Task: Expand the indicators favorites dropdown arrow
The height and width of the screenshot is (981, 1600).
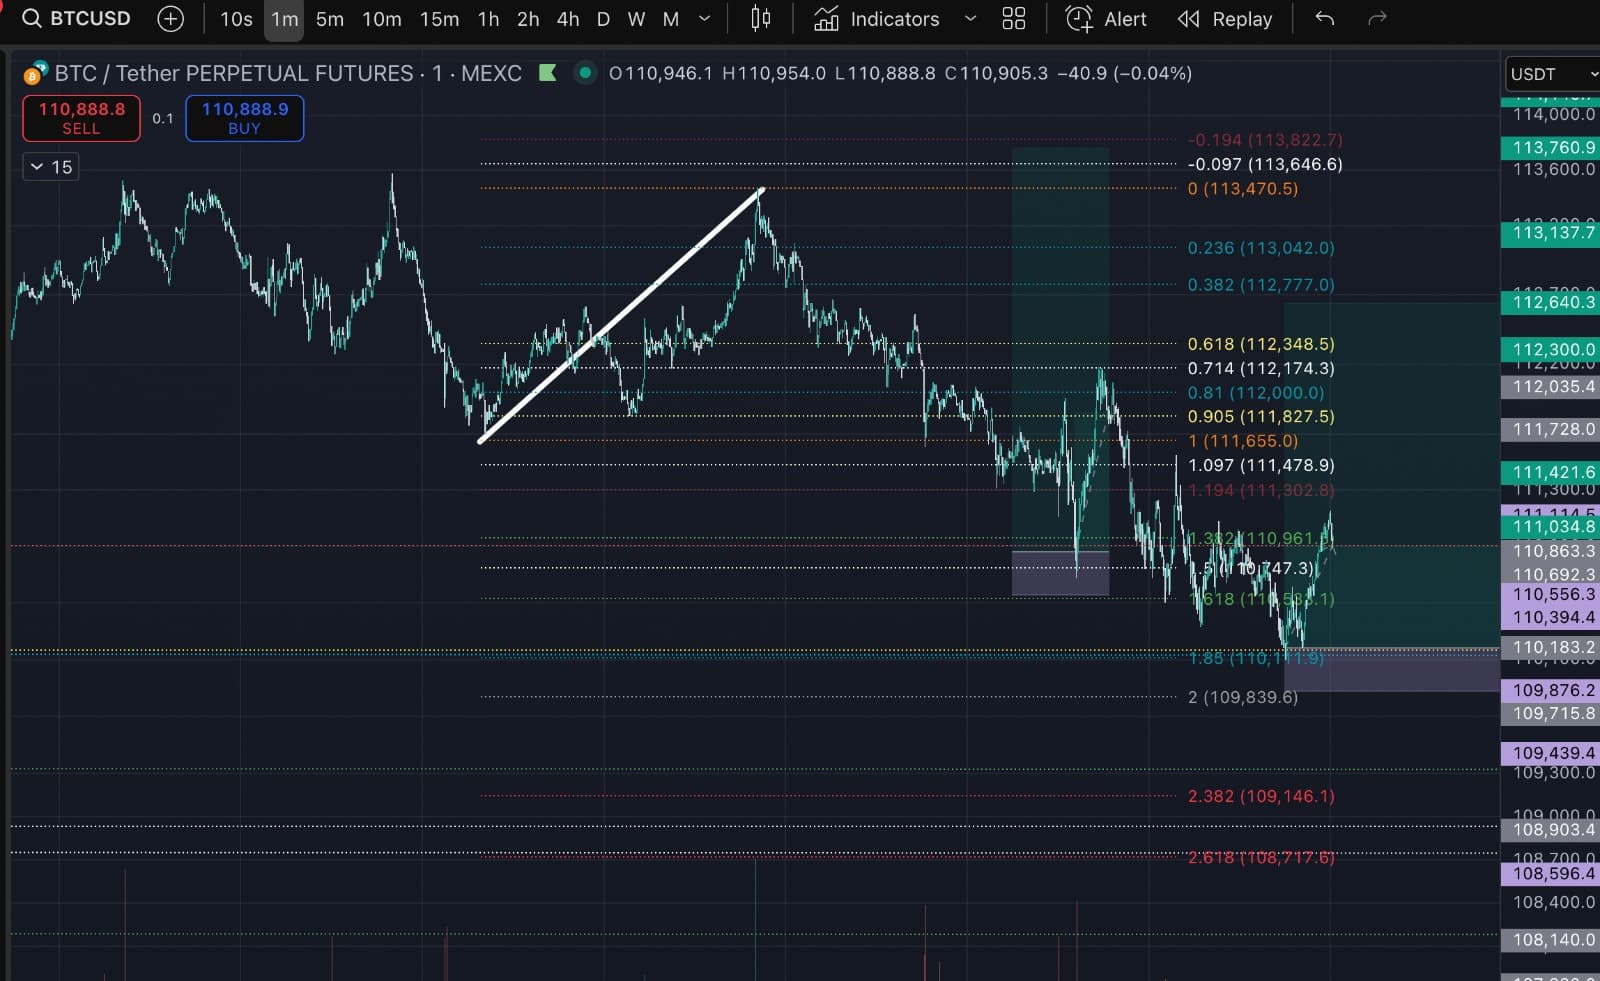Action: point(970,19)
